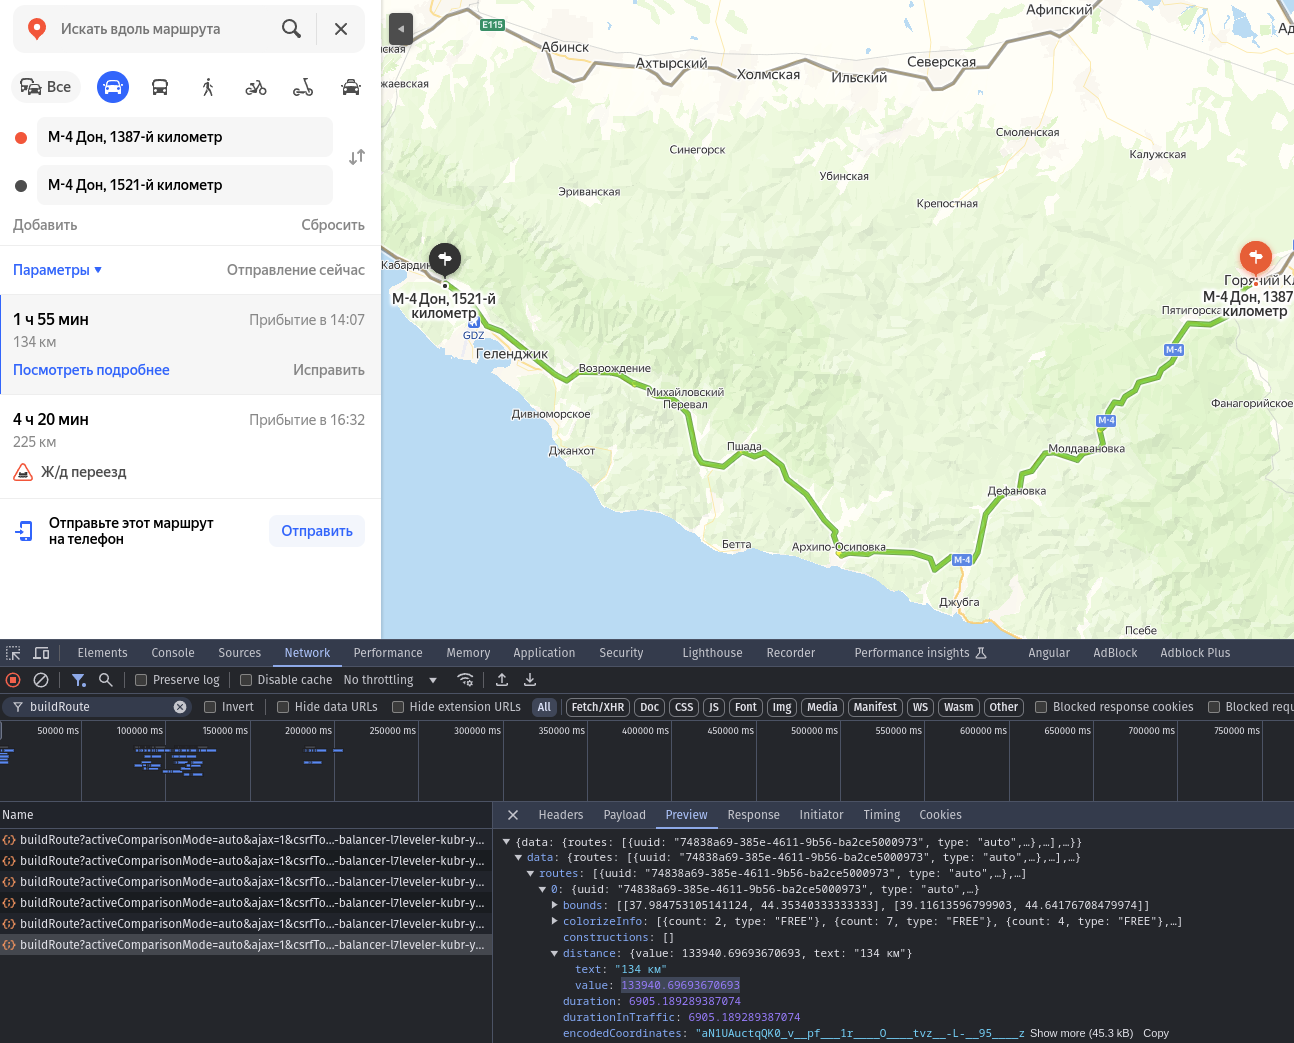Click the 400000 ms timeline marker
The width and height of the screenshot is (1294, 1043).
(x=645, y=731)
